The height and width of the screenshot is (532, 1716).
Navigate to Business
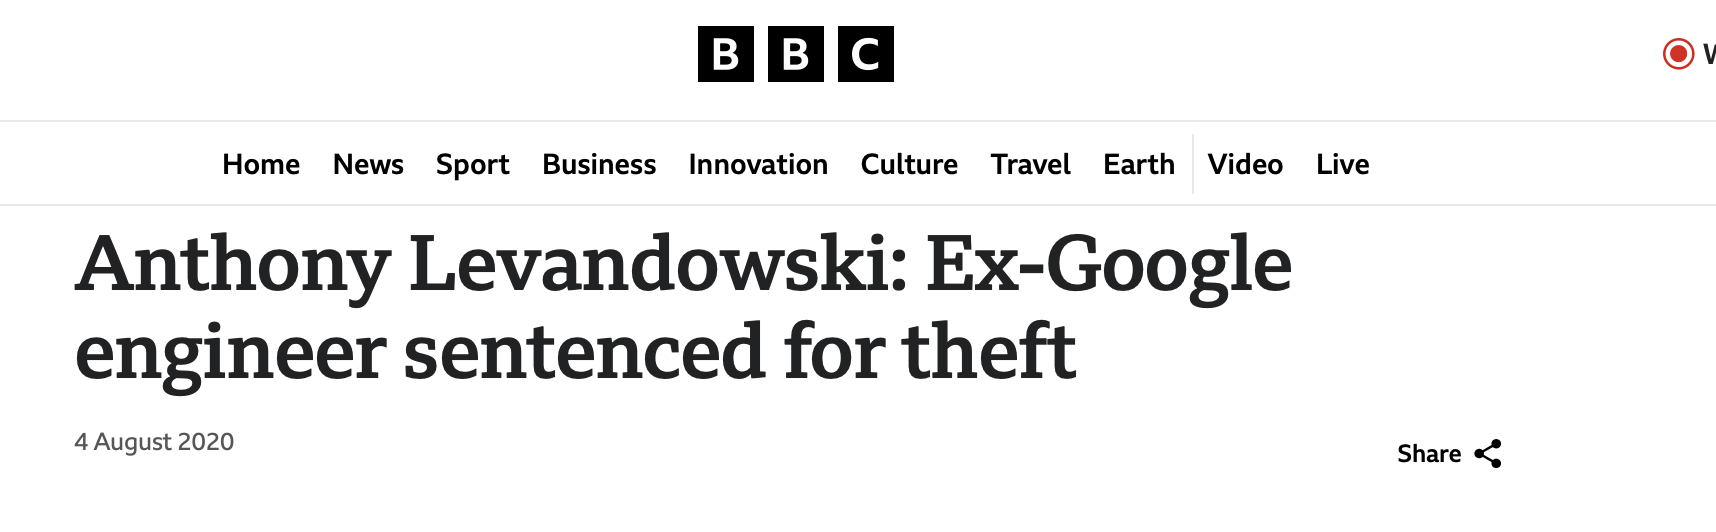(x=599, y=164)
